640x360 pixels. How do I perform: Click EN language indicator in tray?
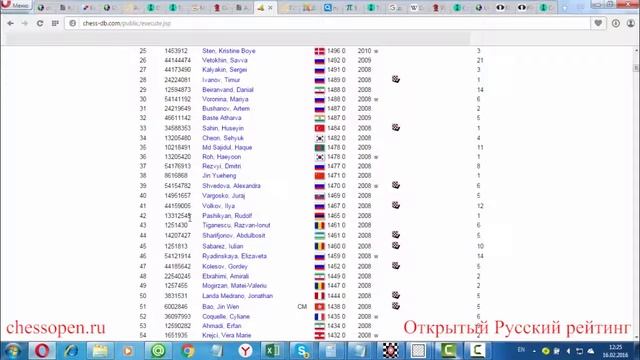coord(521,350)
